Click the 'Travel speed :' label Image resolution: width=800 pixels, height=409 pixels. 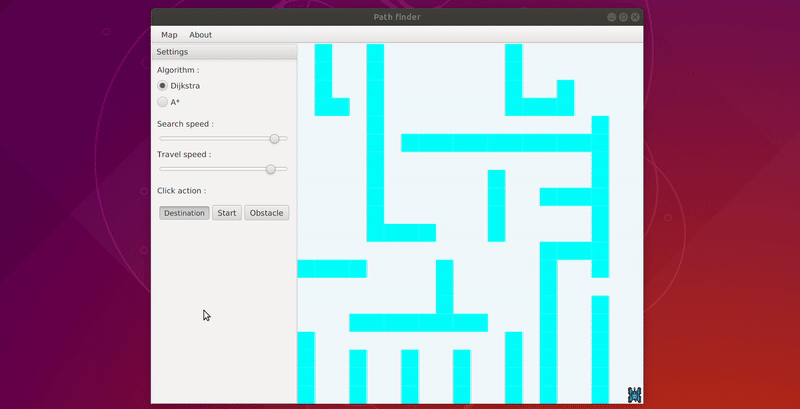(184, 155)
